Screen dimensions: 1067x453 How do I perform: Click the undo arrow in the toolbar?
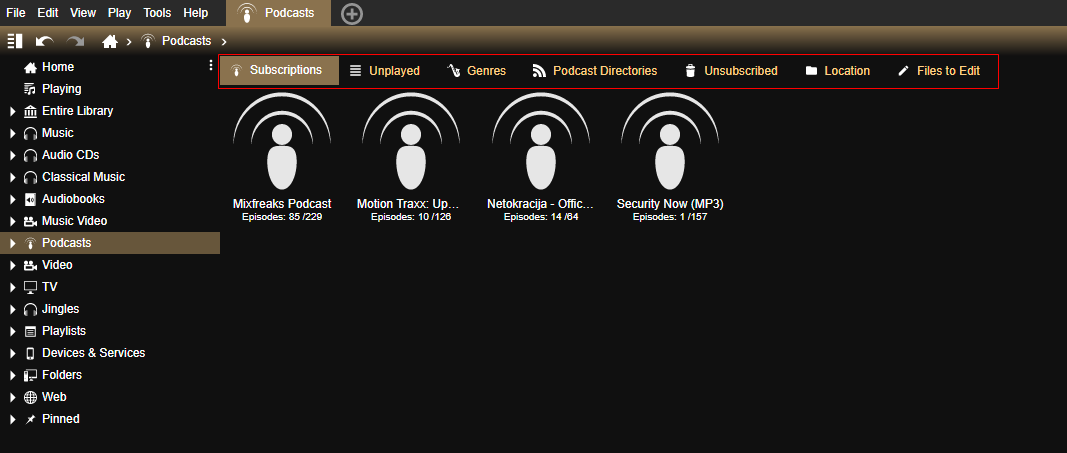click(x=44, y=41)
